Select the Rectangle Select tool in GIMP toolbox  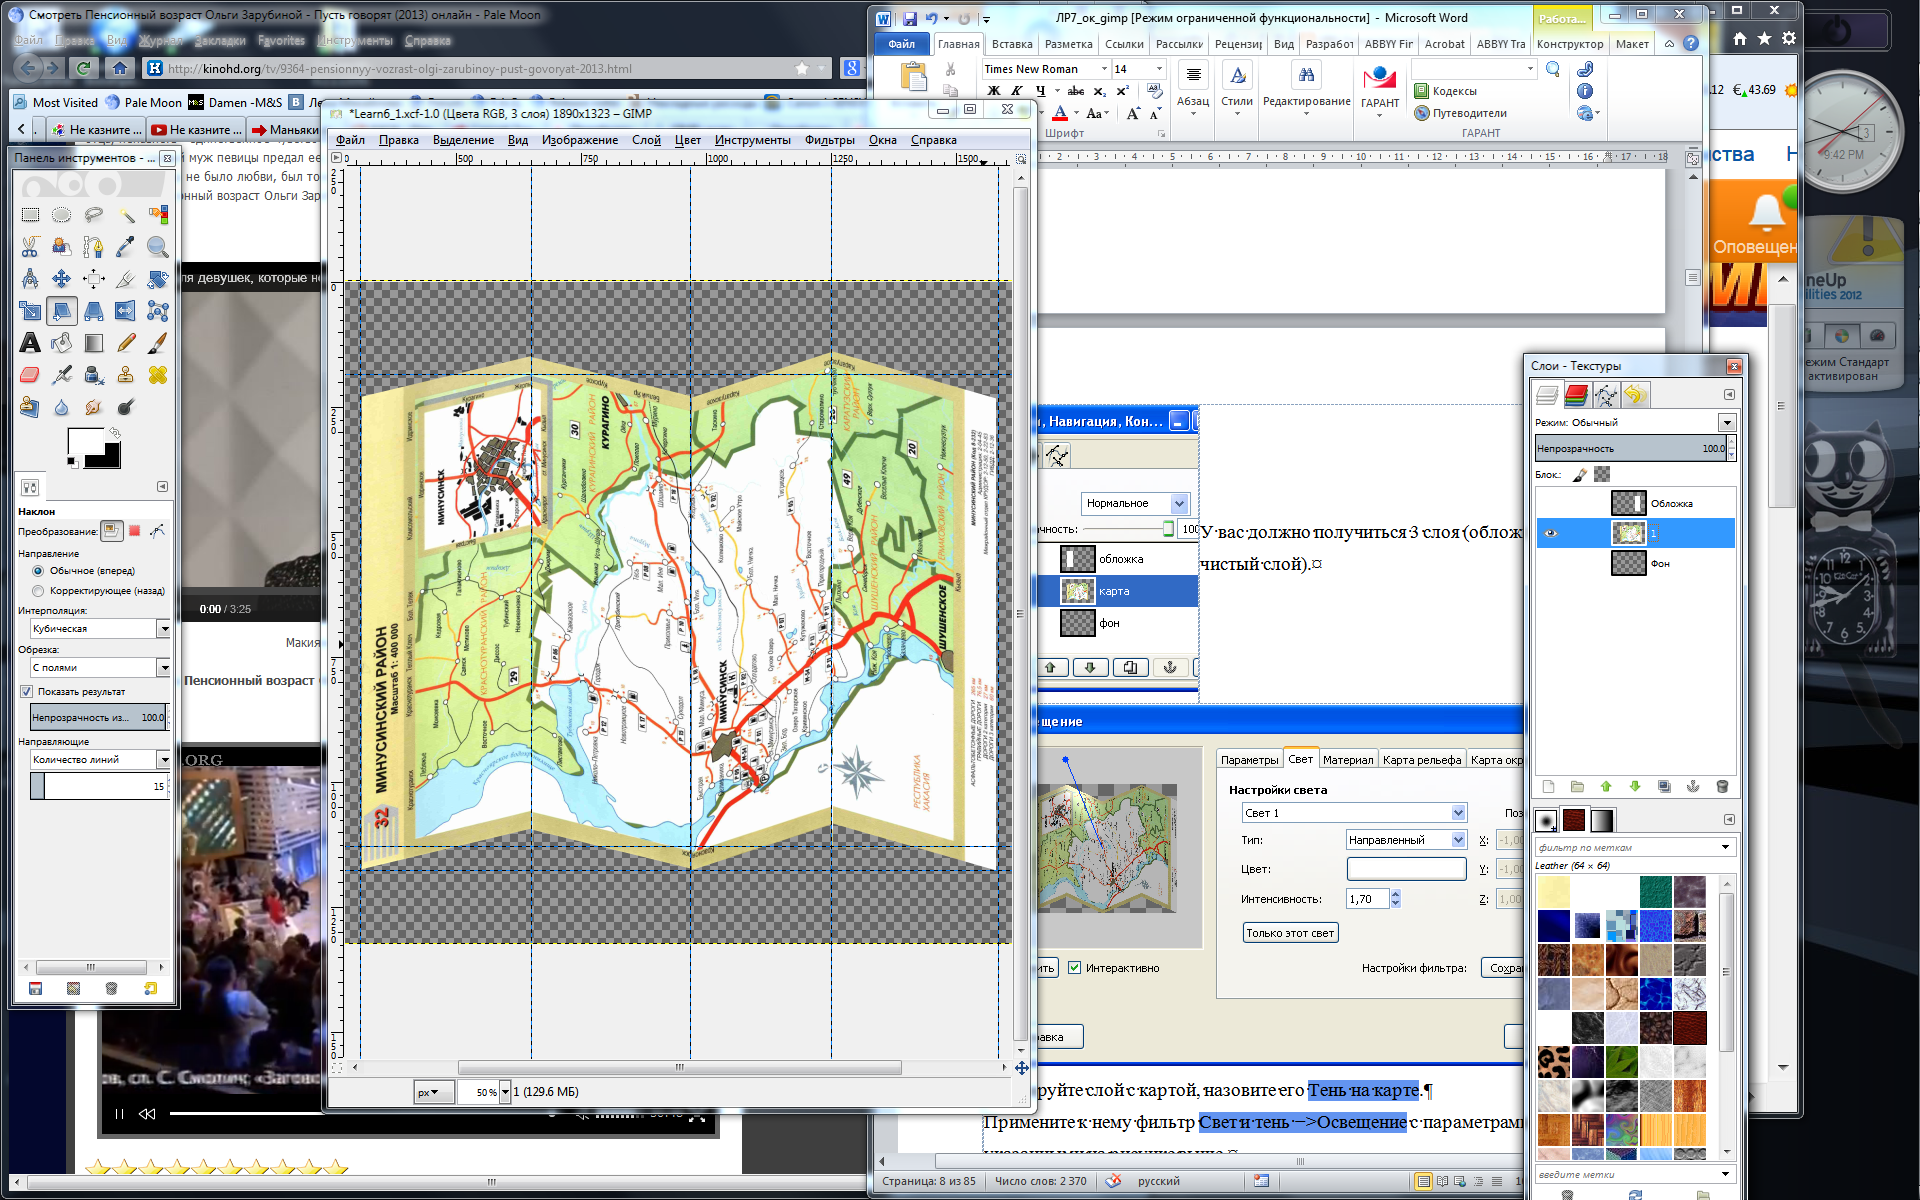(x=30, y=215)
